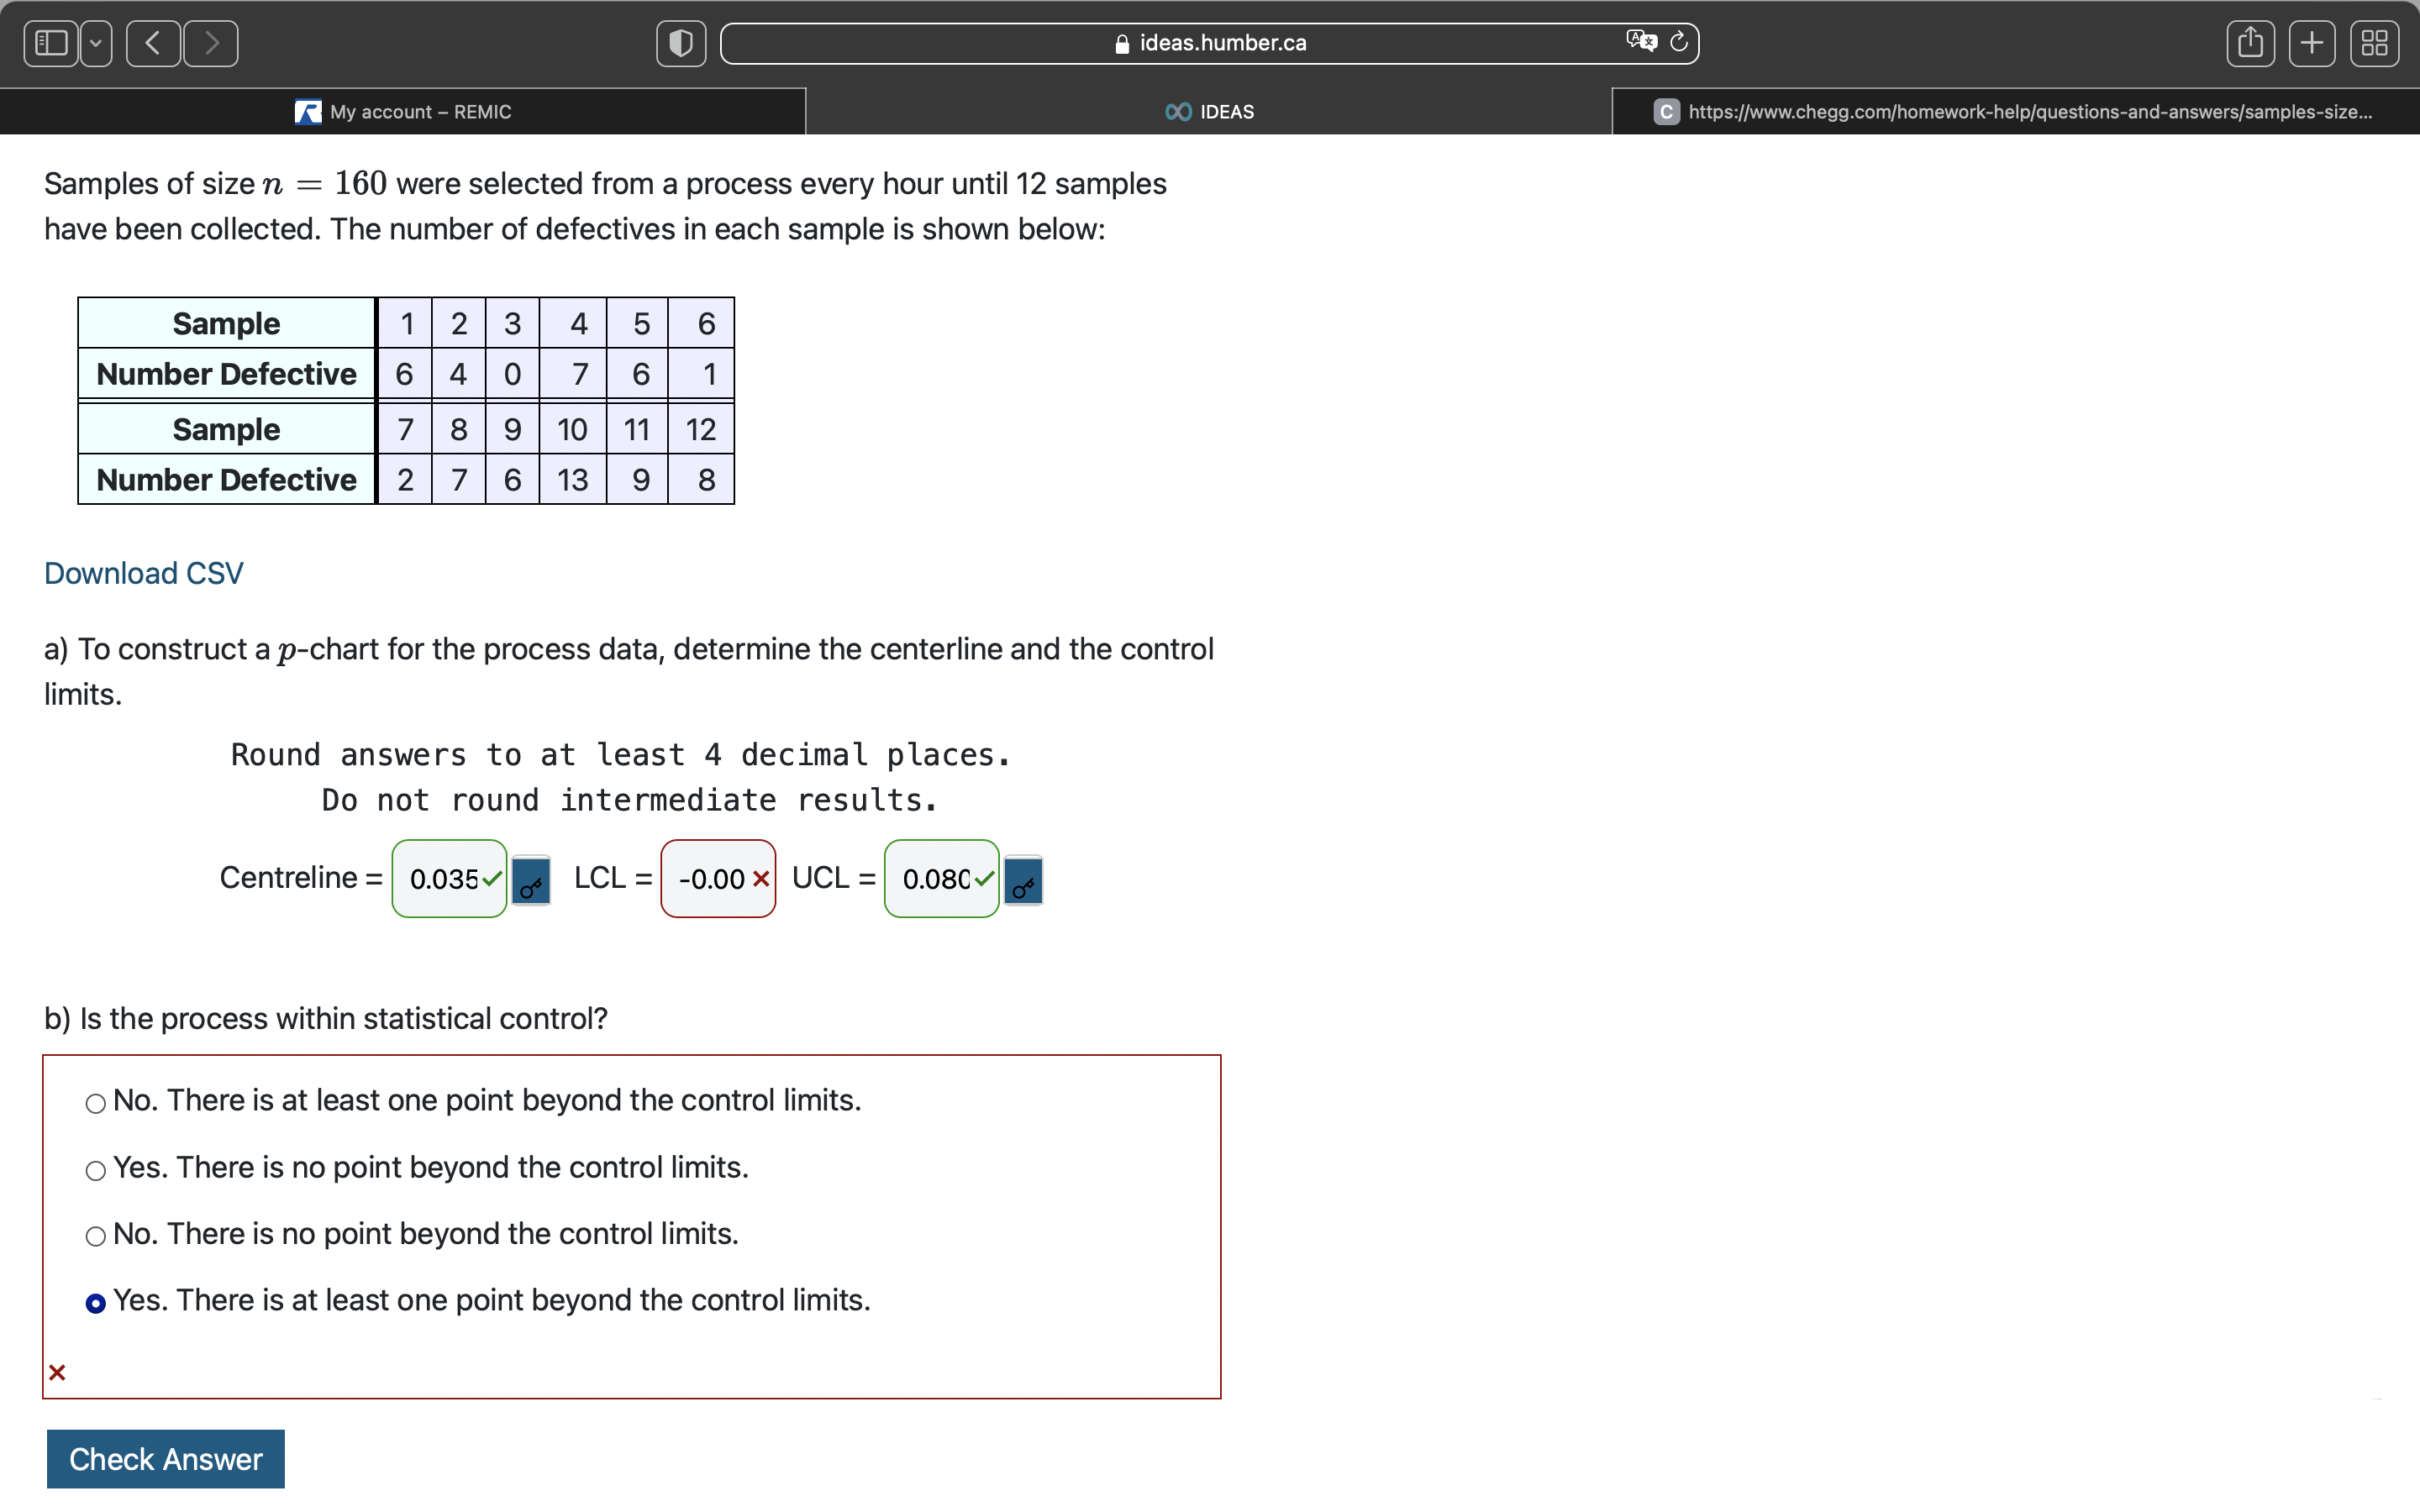
Task: Go back to the previous page
Action: 153,43
